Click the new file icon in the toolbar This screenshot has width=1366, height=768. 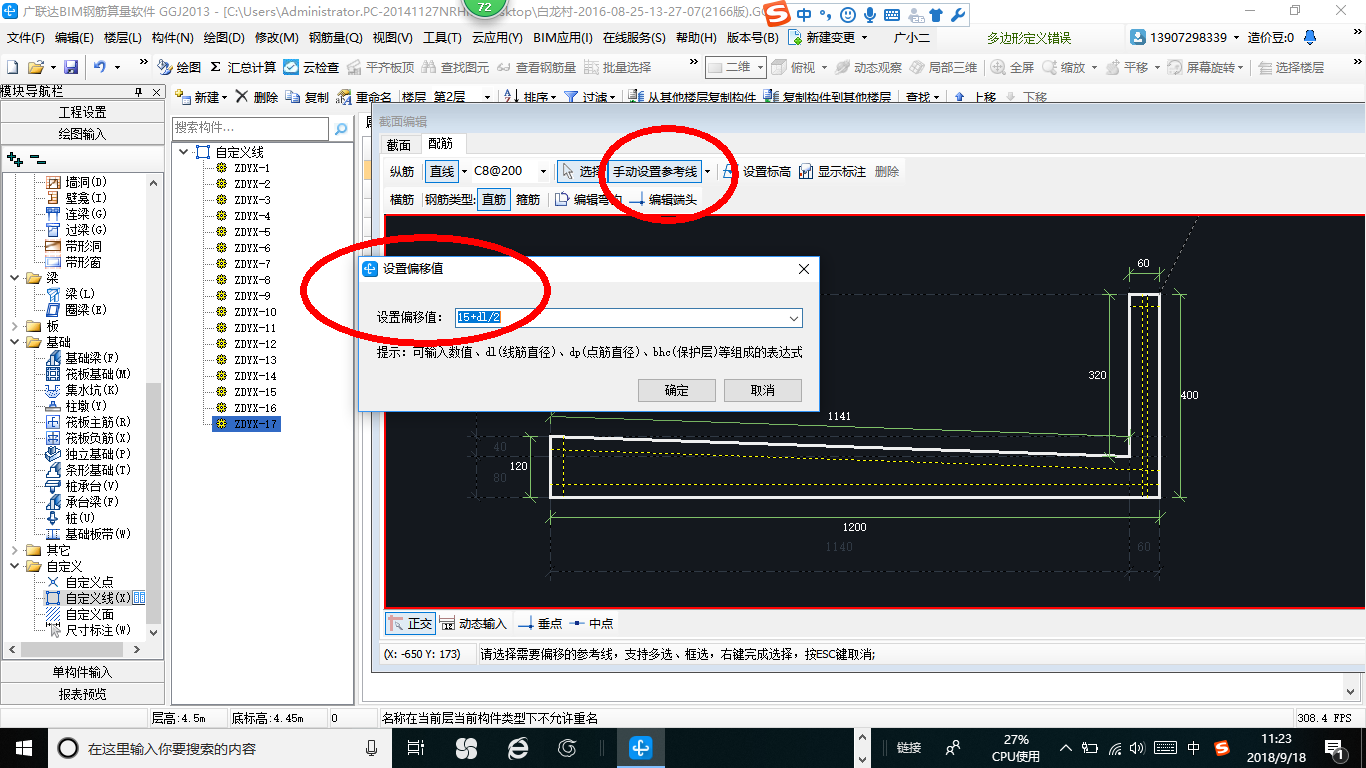tap(12, 67)
